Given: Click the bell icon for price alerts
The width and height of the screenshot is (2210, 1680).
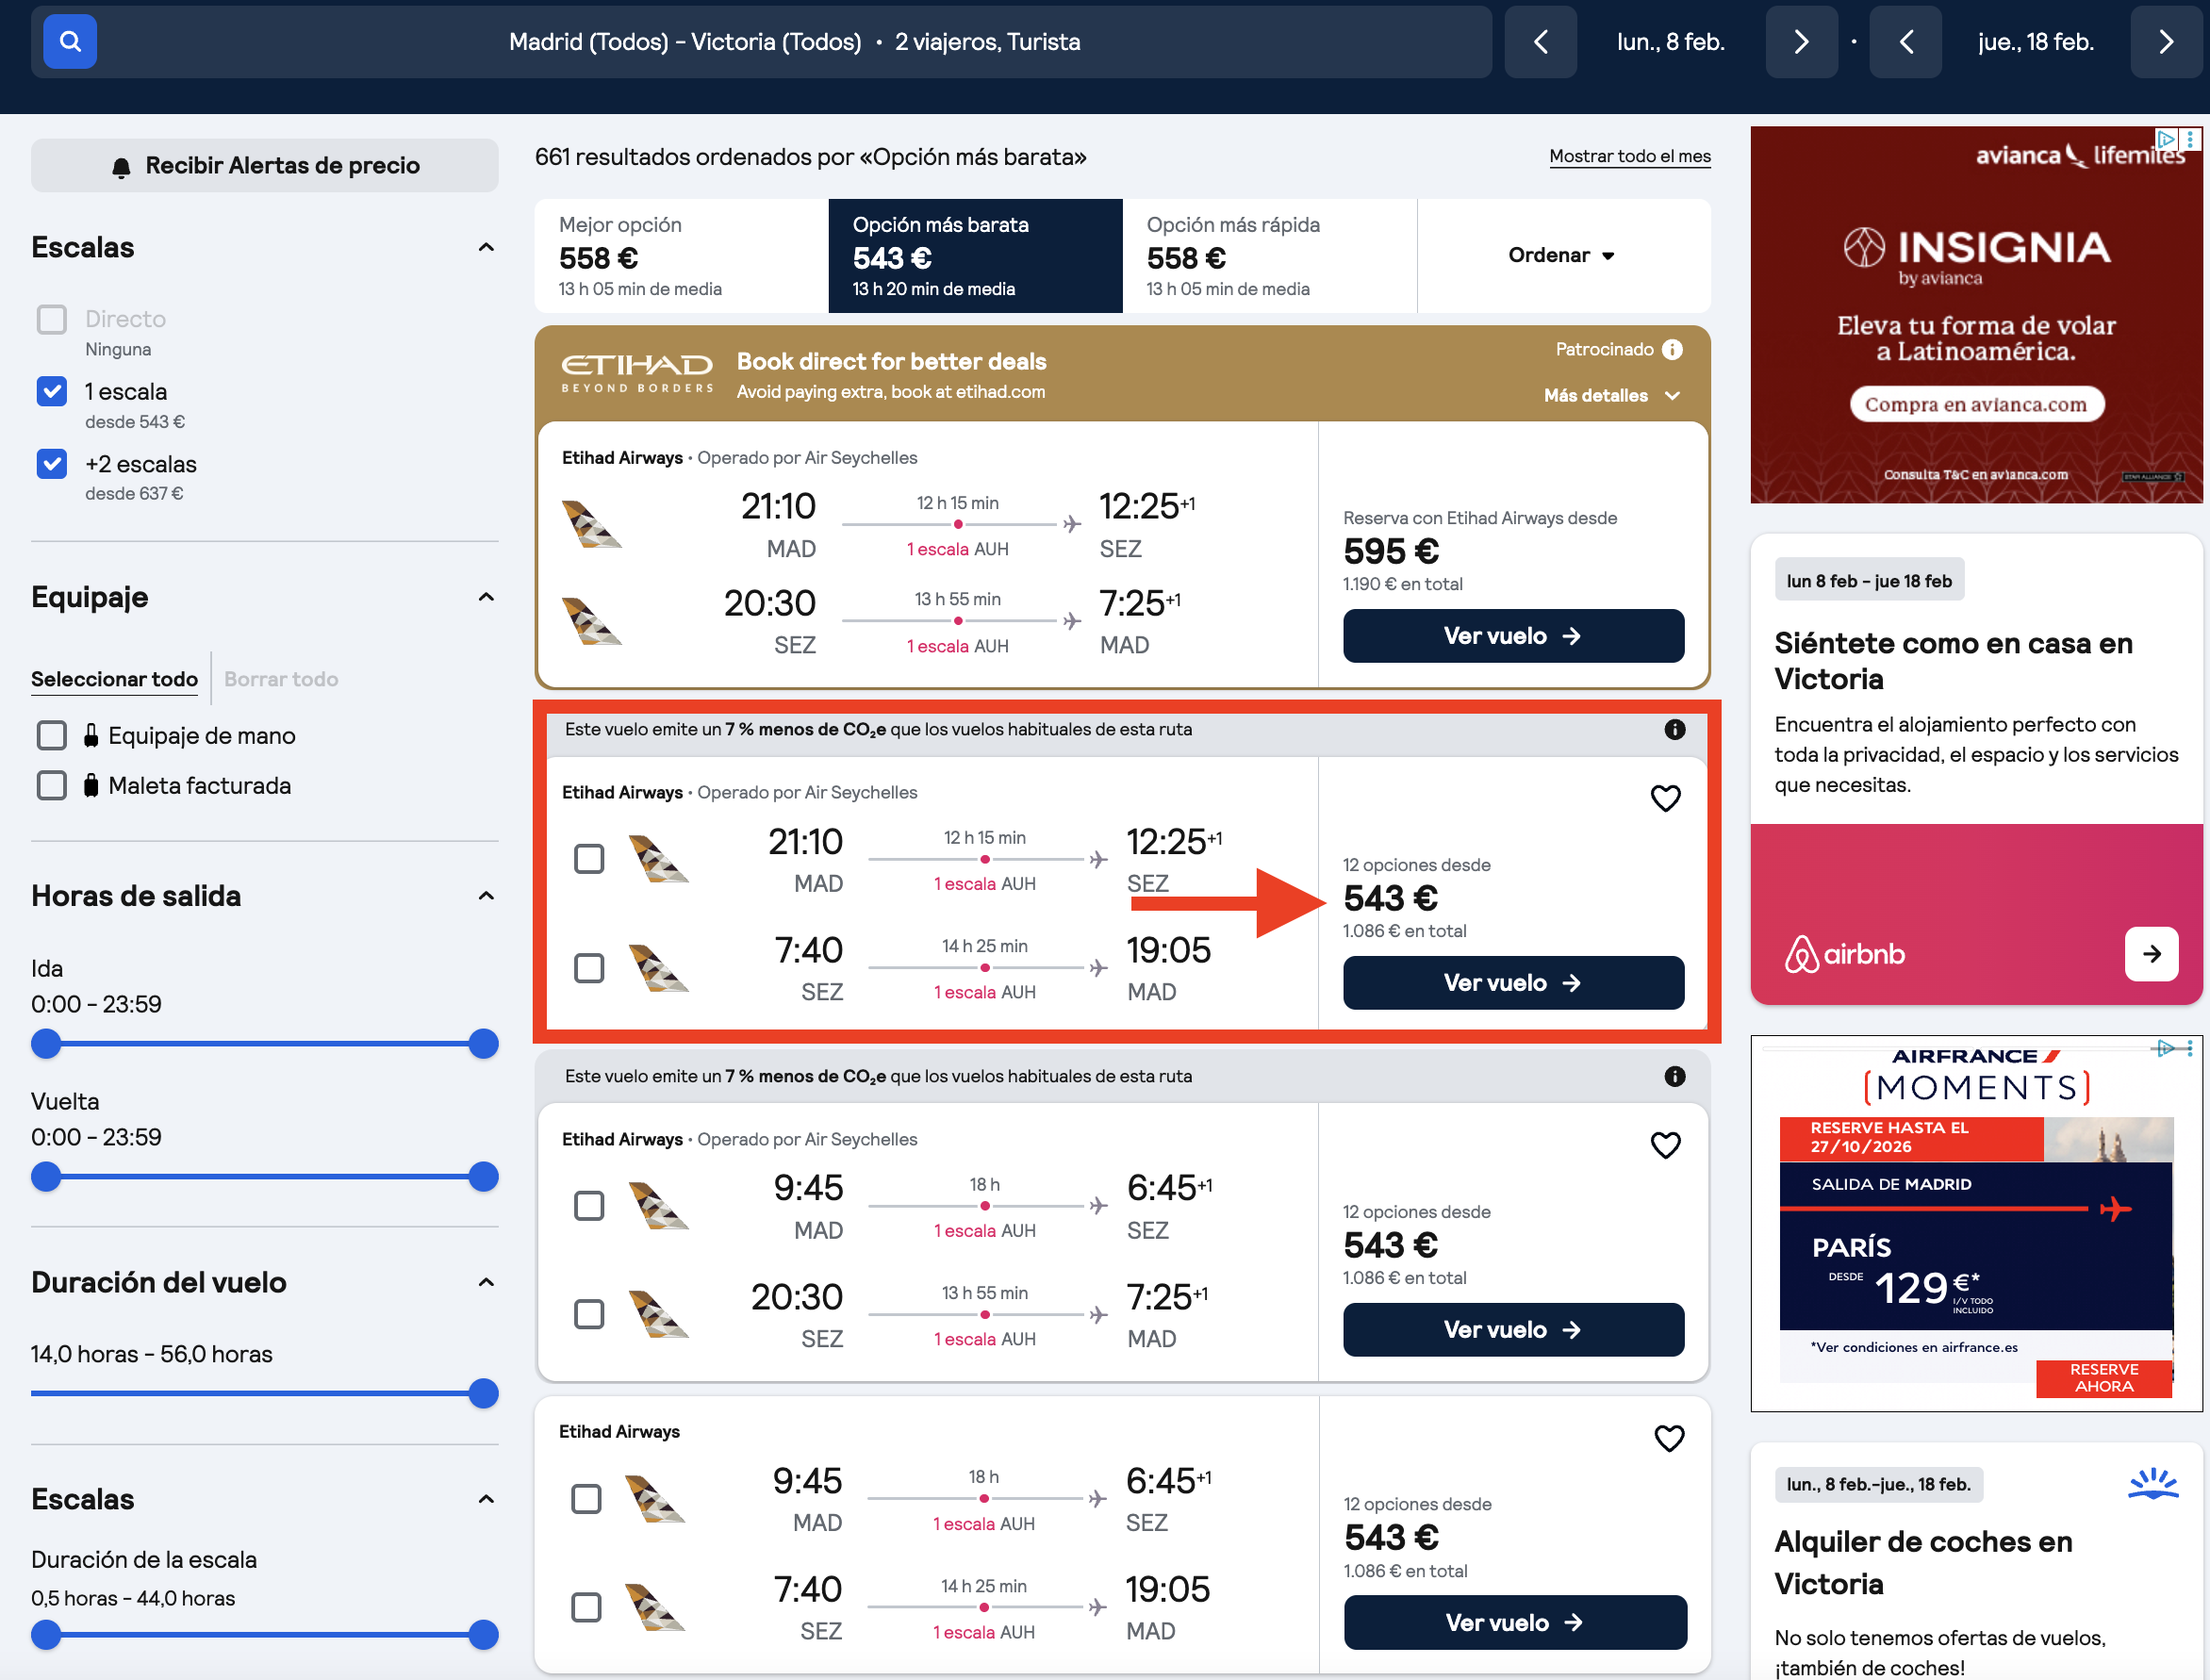Looking at the screenshot, I should tap(121, 167).
